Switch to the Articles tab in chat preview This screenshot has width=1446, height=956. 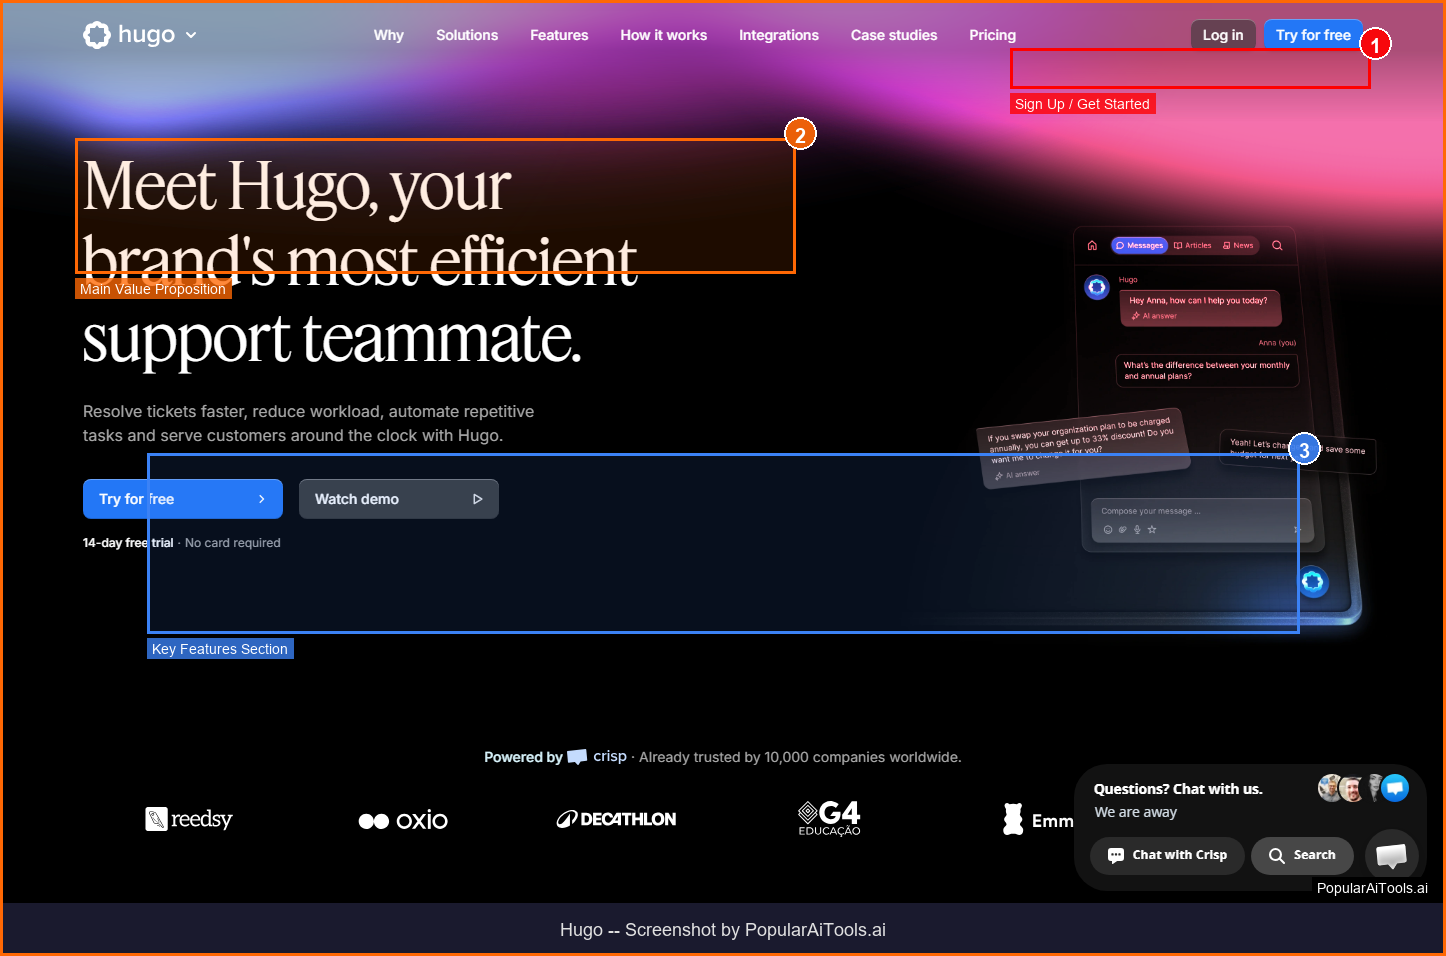tap(1193, 245)
